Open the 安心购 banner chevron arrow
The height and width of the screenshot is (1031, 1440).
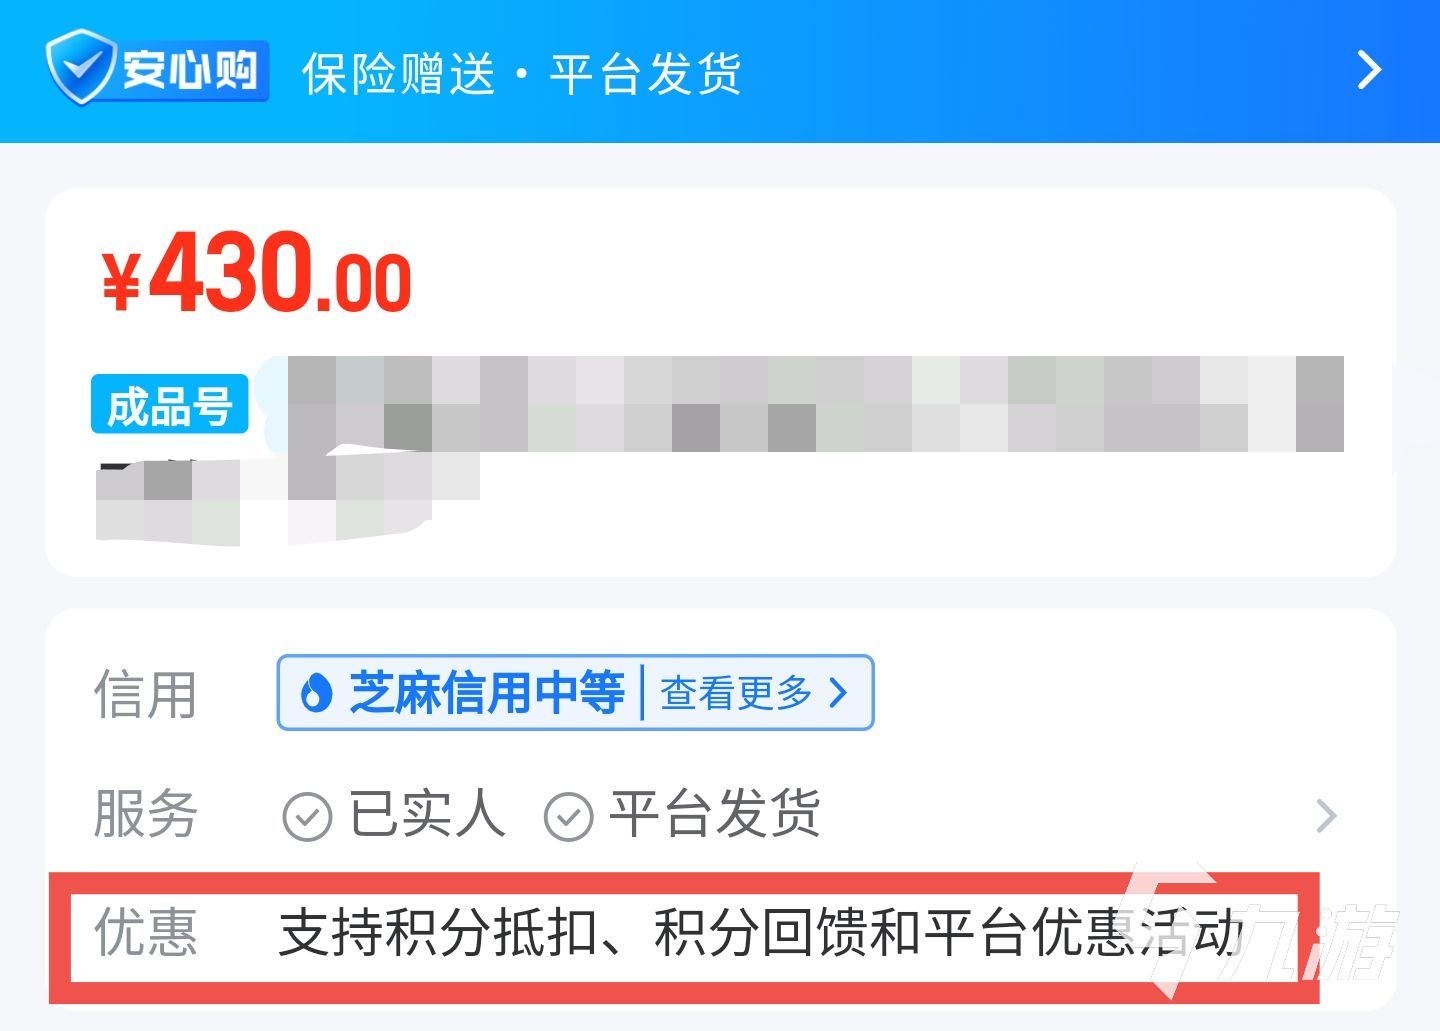point(1369,70)
